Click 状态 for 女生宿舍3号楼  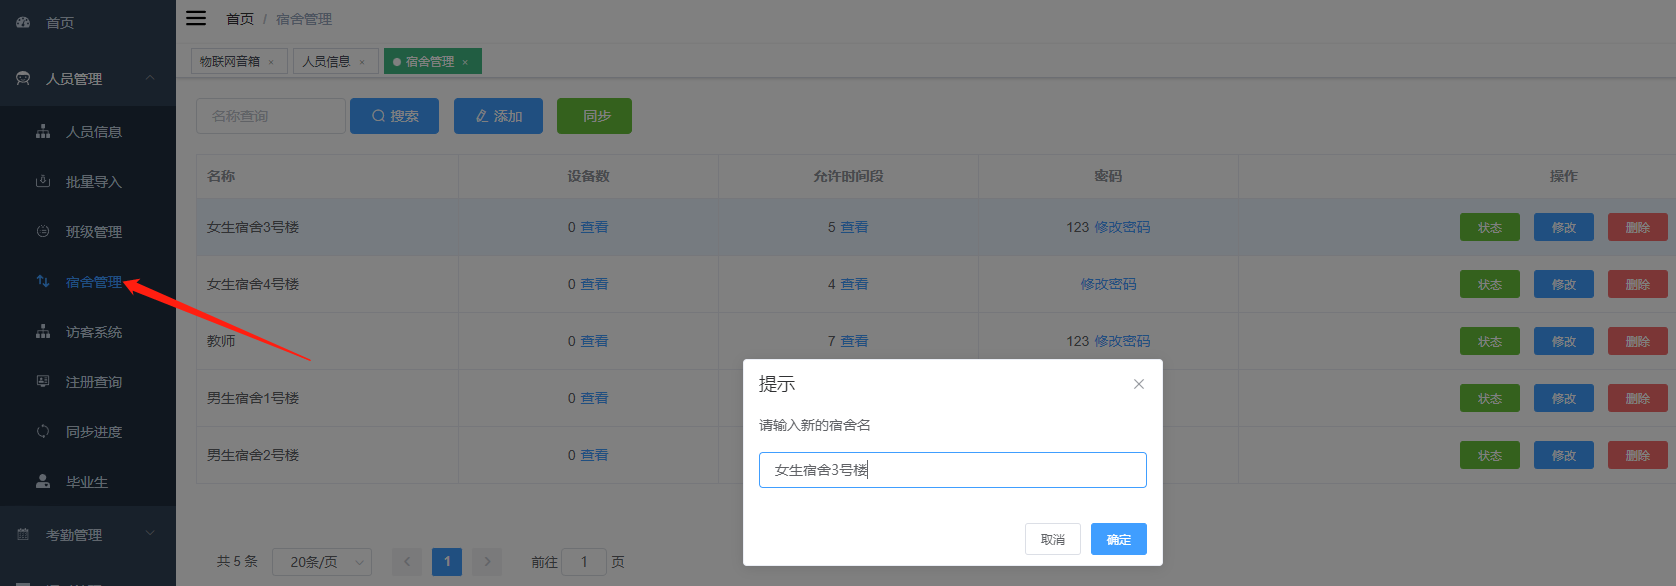coord(1490,227)
